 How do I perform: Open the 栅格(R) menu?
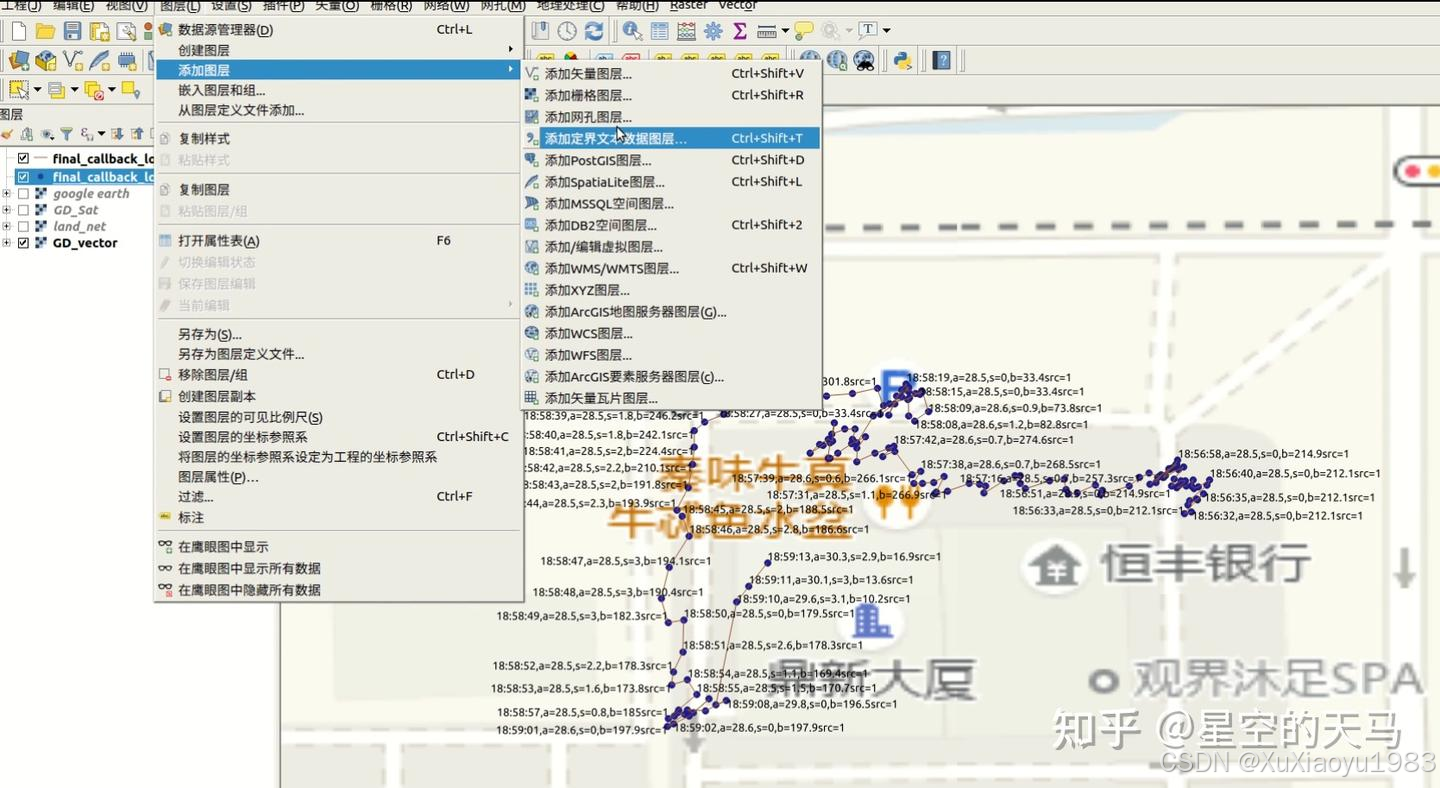tap(391, 6)
